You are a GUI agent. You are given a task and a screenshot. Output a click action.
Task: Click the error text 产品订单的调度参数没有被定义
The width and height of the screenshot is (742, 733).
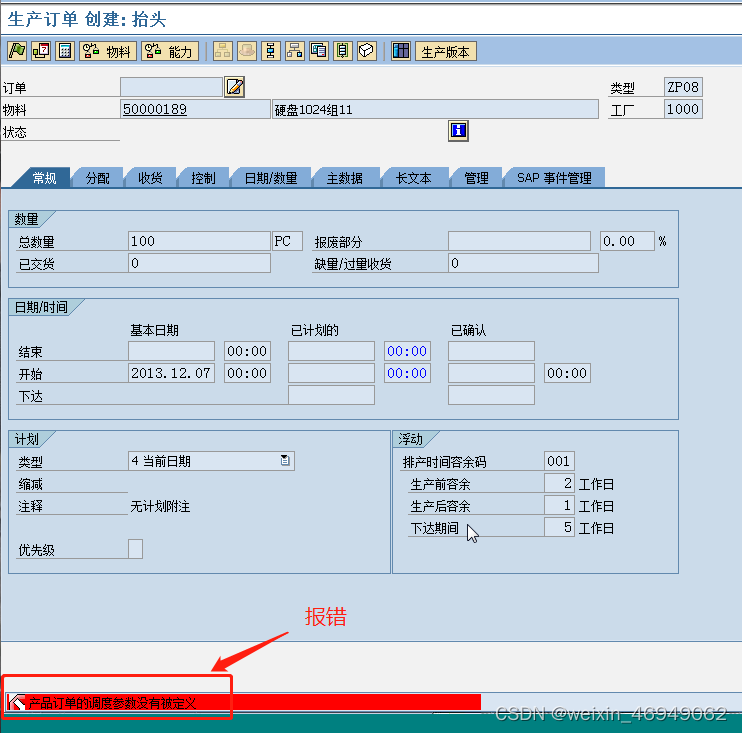pyautogui.click(x=112, y=703)
